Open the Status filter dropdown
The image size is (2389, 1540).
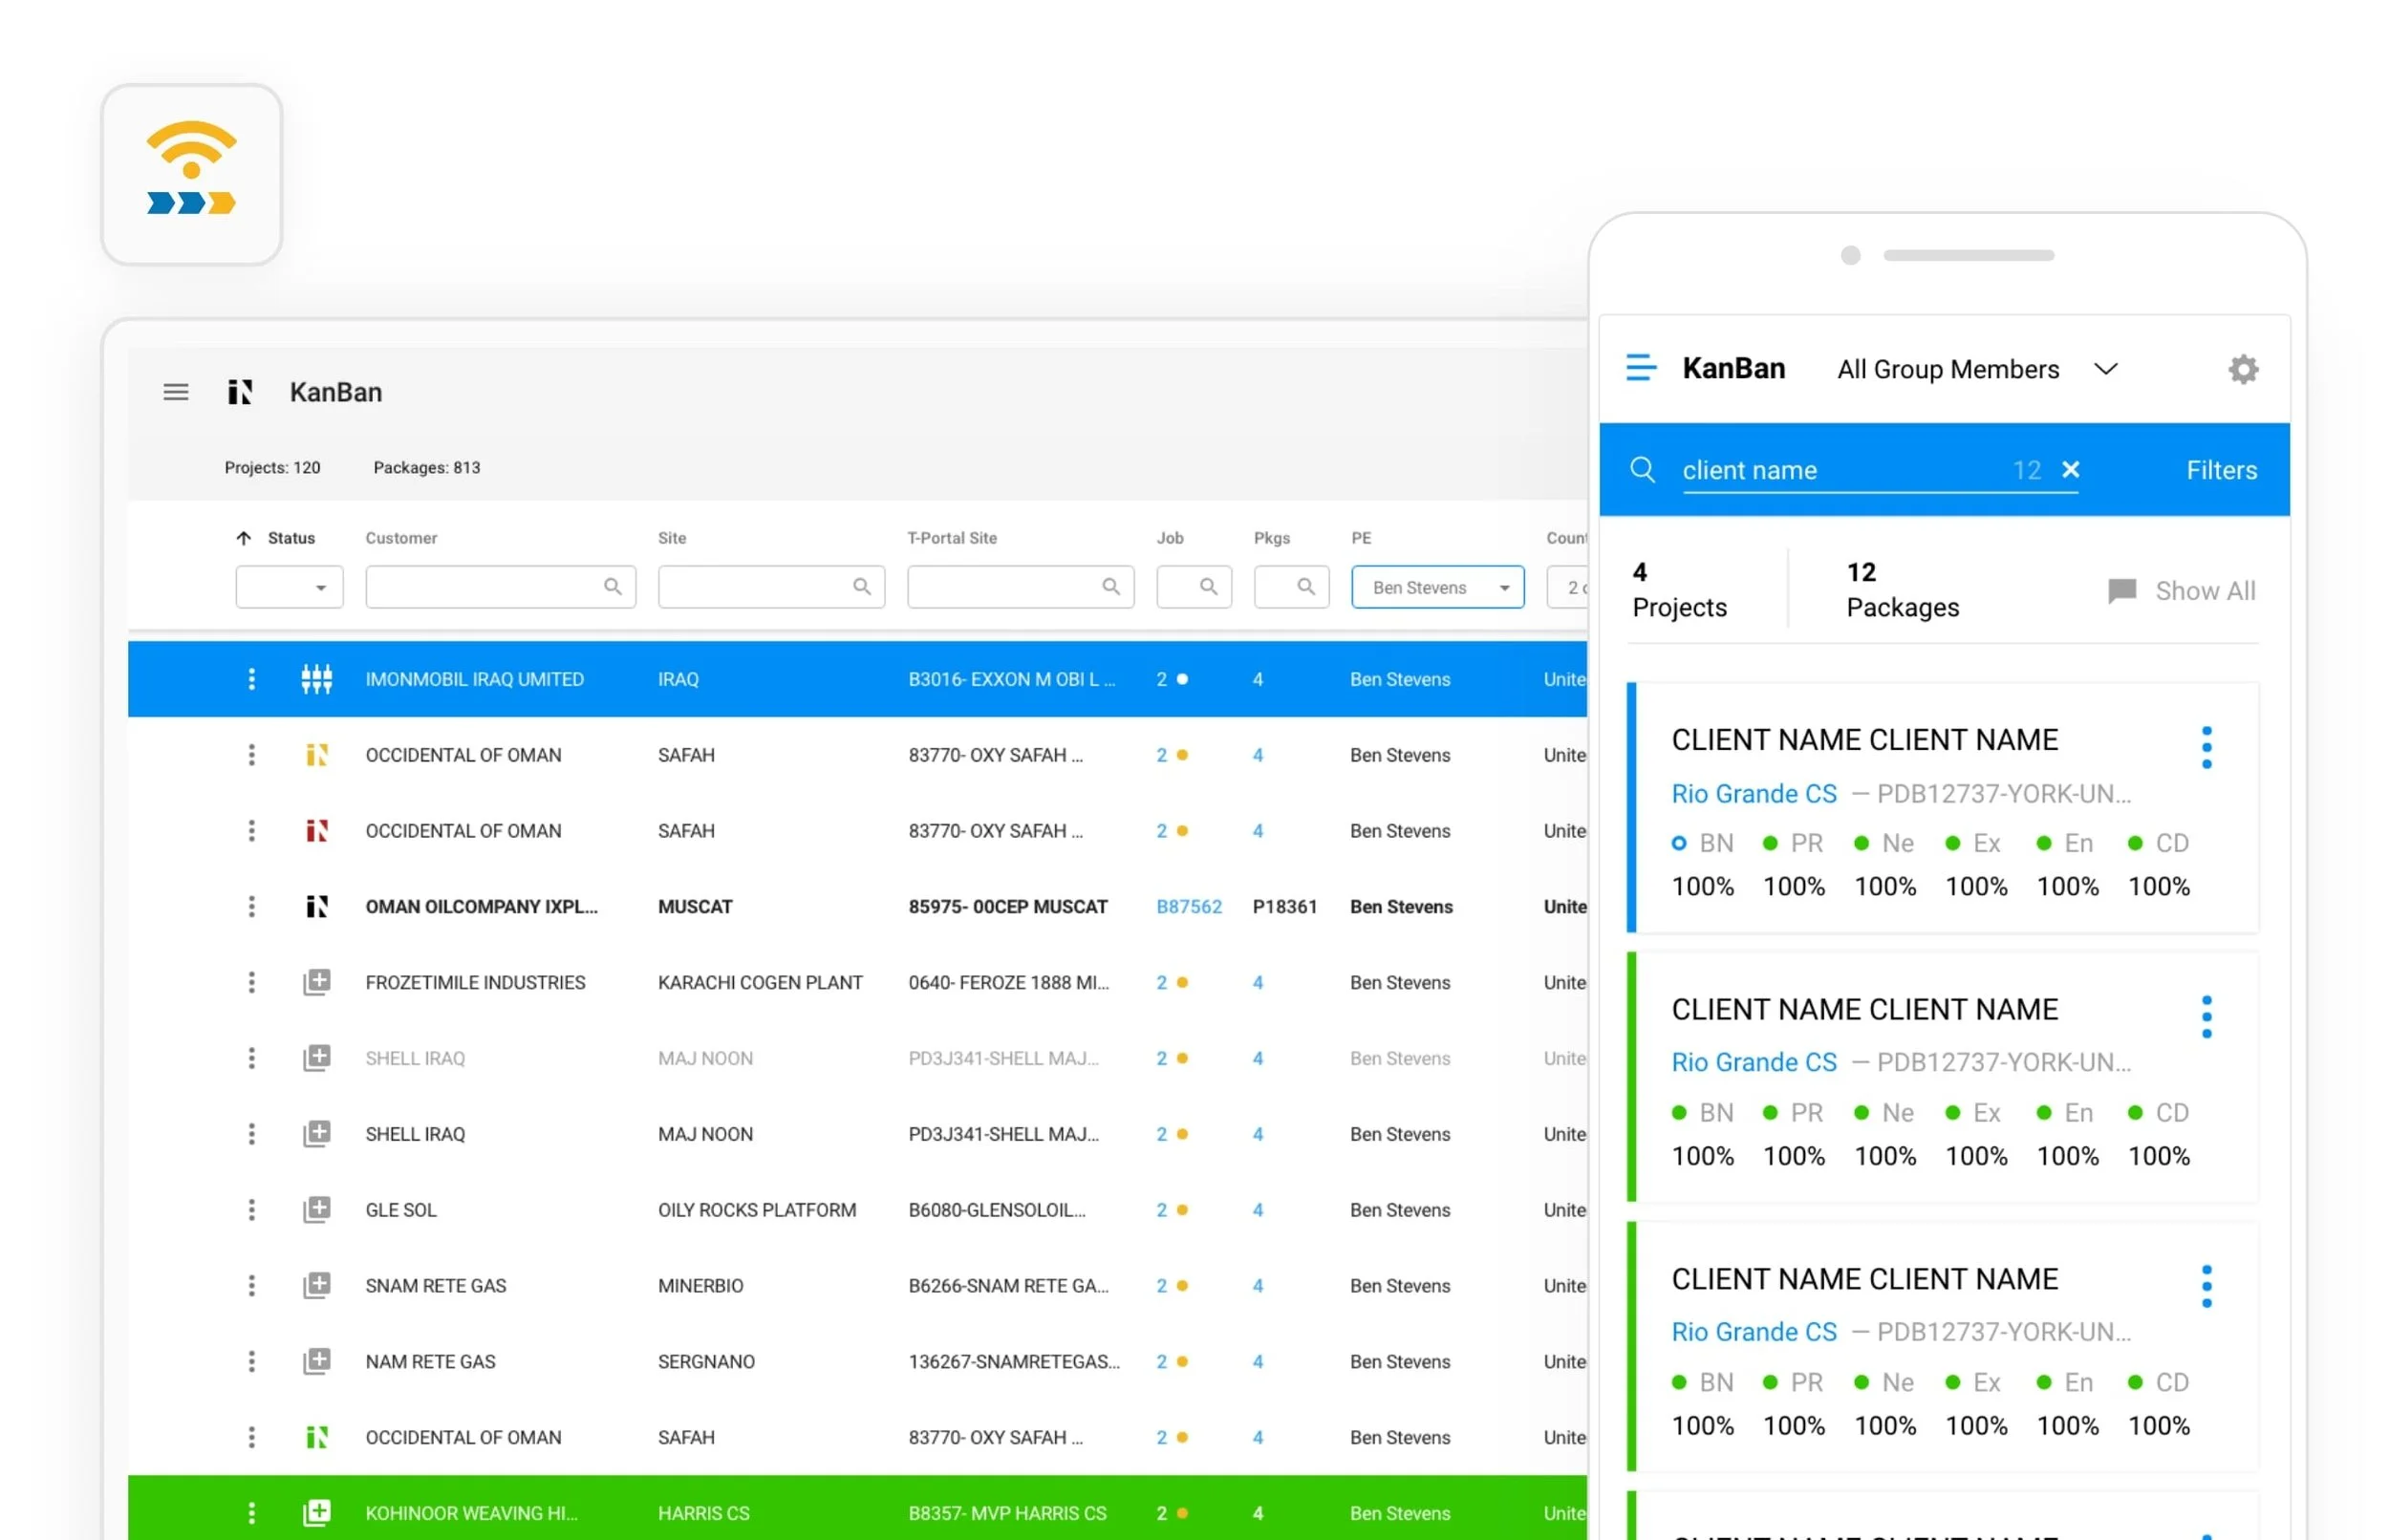pos(289,587)
